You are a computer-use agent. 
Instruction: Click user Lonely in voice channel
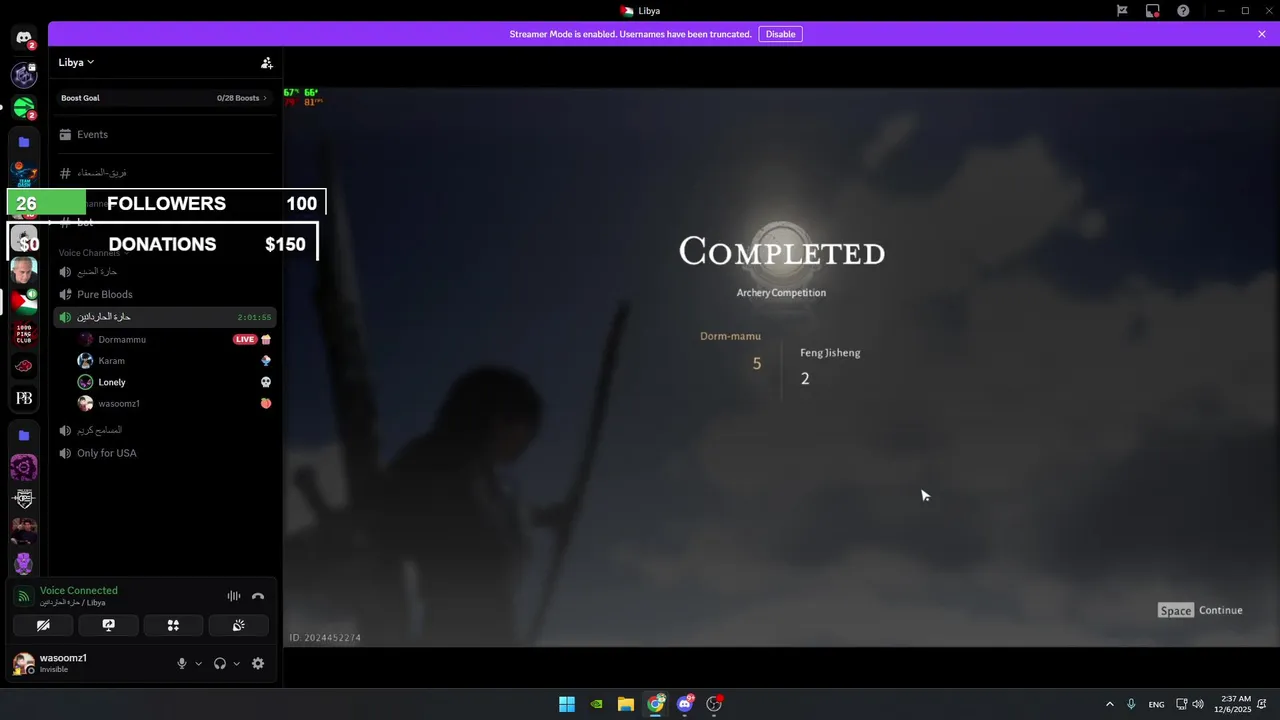[x=112, y=382]
